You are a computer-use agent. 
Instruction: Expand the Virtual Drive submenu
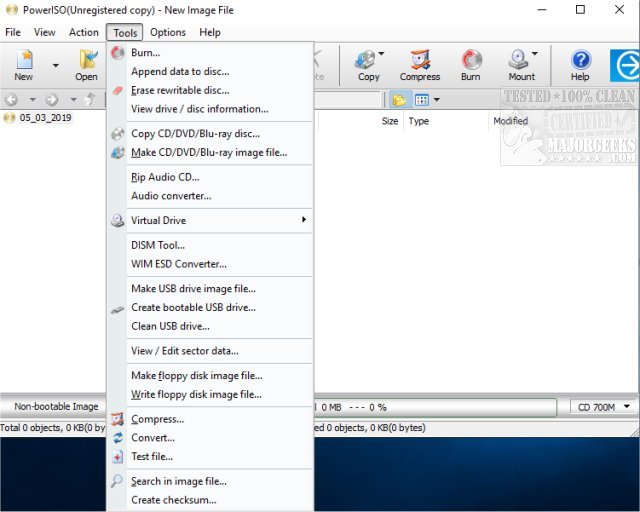211,220
